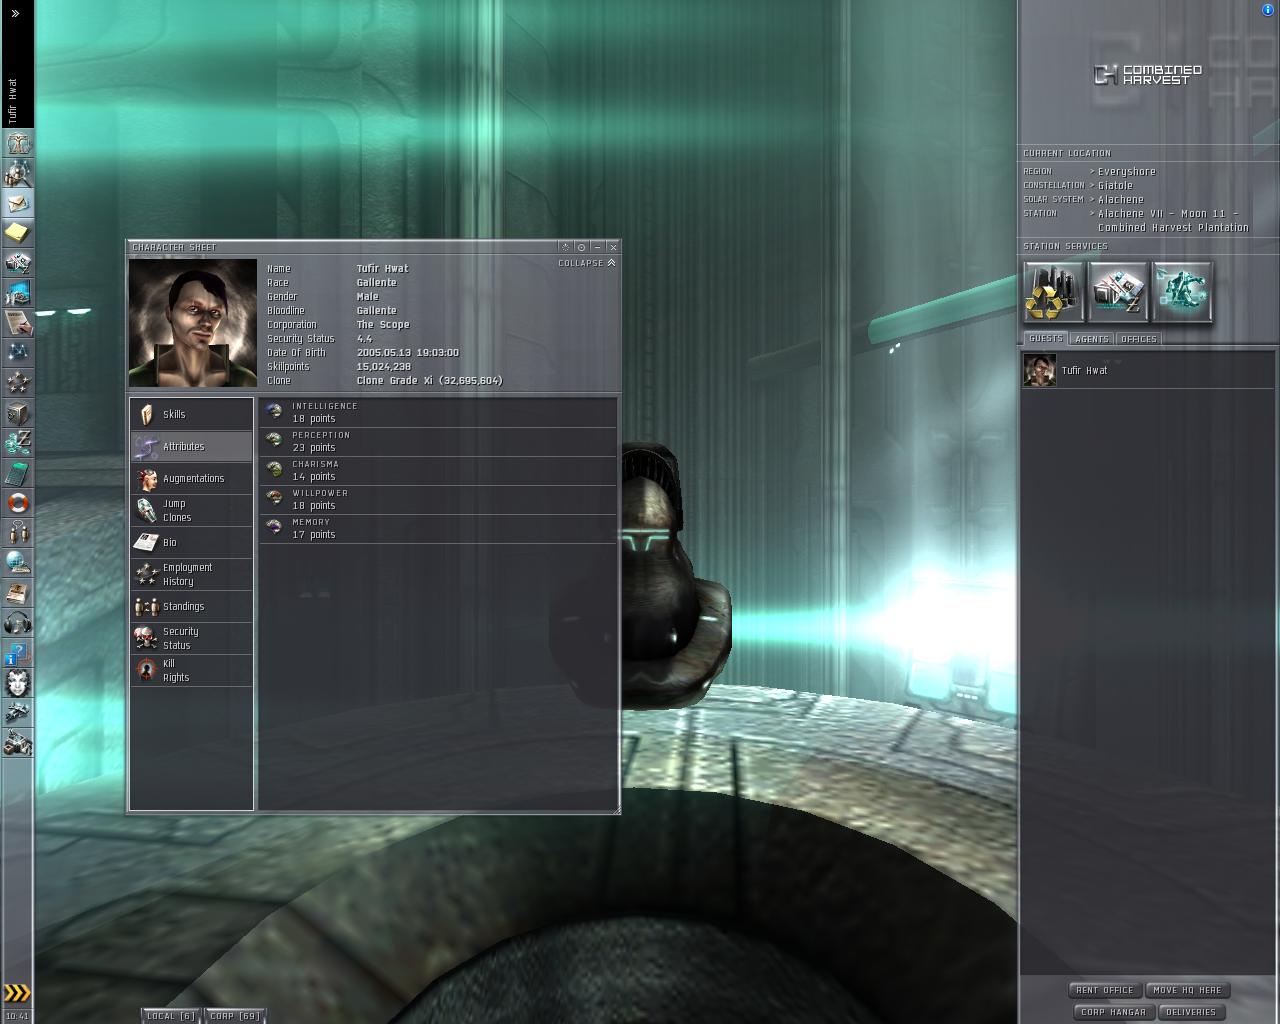Open the blue monitor screen sidebar icon
The width and height of the screenshot is (1280, 1024).
tap(18, 293)
